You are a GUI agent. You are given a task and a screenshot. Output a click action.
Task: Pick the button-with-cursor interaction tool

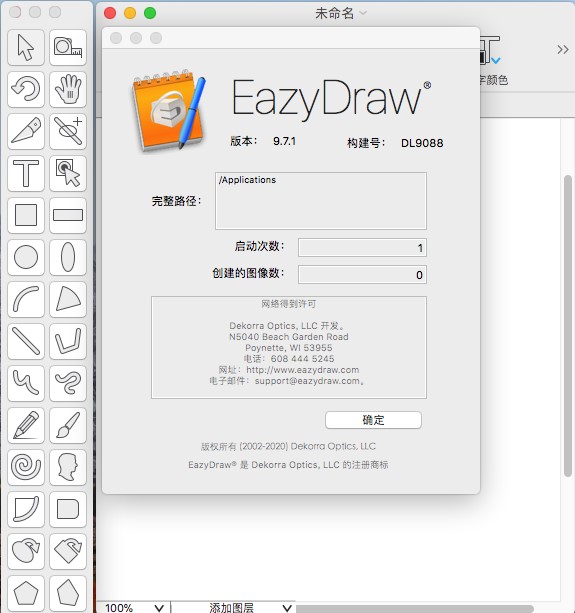point(68,174)
